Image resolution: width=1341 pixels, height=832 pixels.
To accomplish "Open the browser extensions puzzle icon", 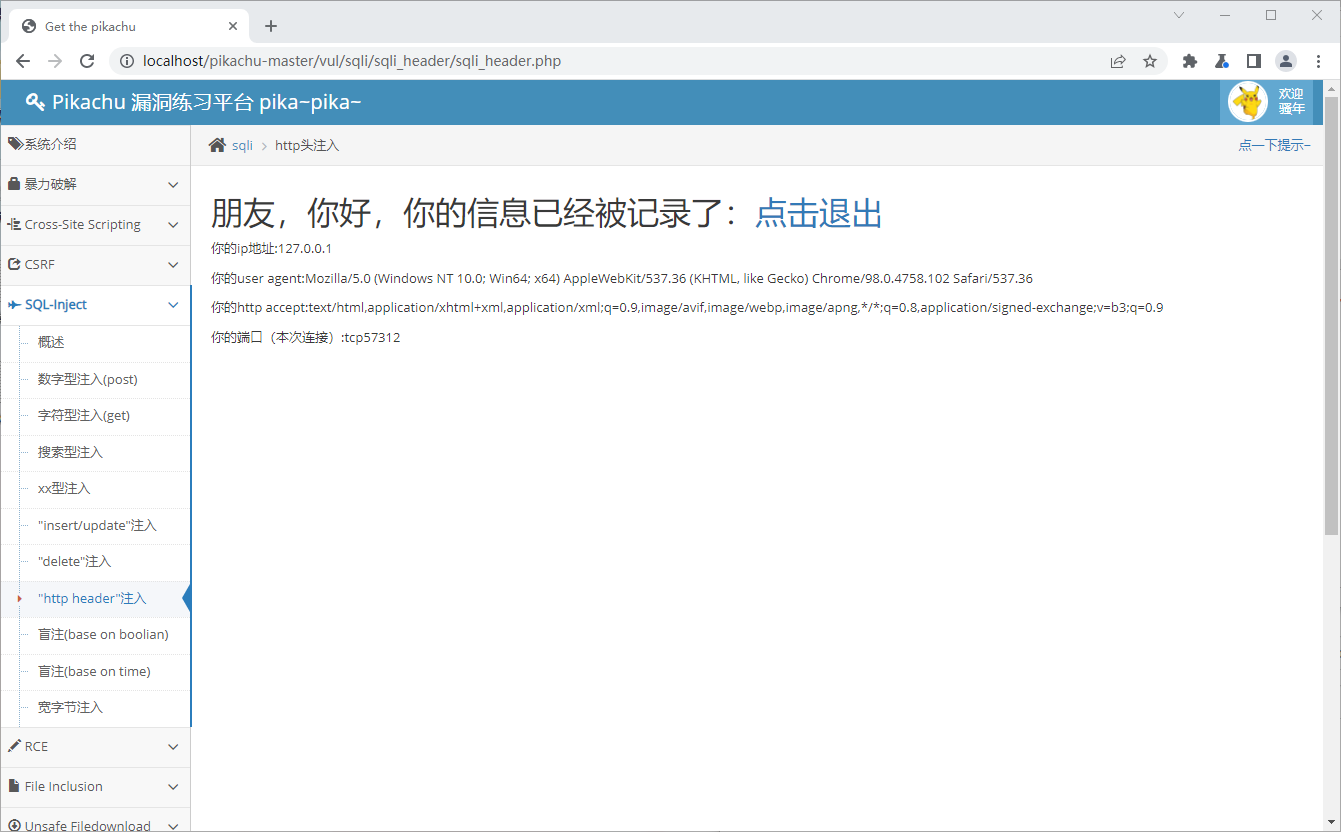I will click(1189, 61).
